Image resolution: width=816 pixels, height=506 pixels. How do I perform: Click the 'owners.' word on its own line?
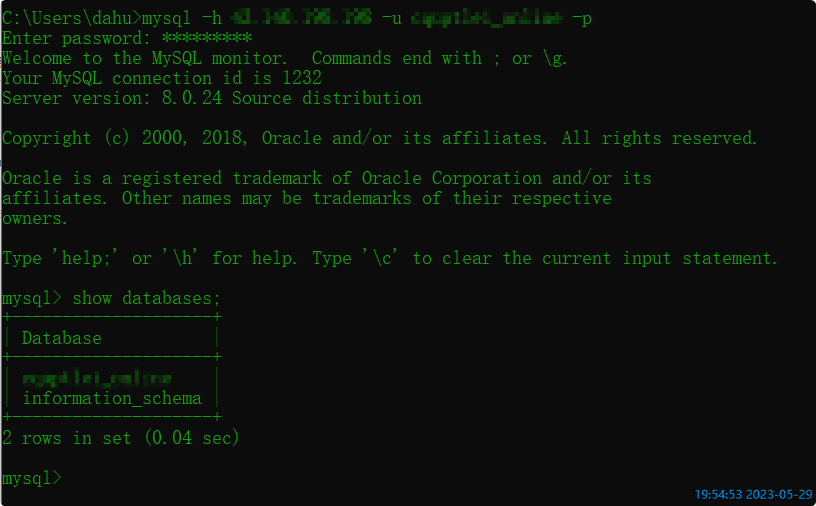[x=35, y=218]
